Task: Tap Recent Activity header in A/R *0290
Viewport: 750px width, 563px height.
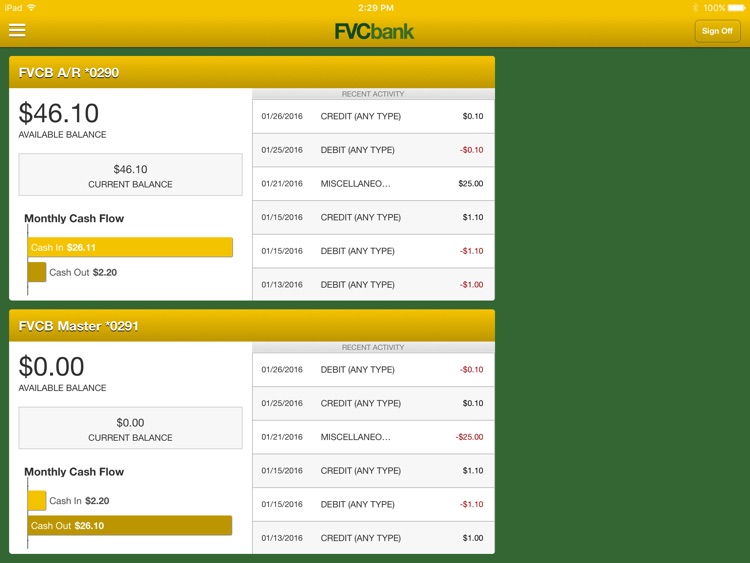Action: click(x=373, y=94)
